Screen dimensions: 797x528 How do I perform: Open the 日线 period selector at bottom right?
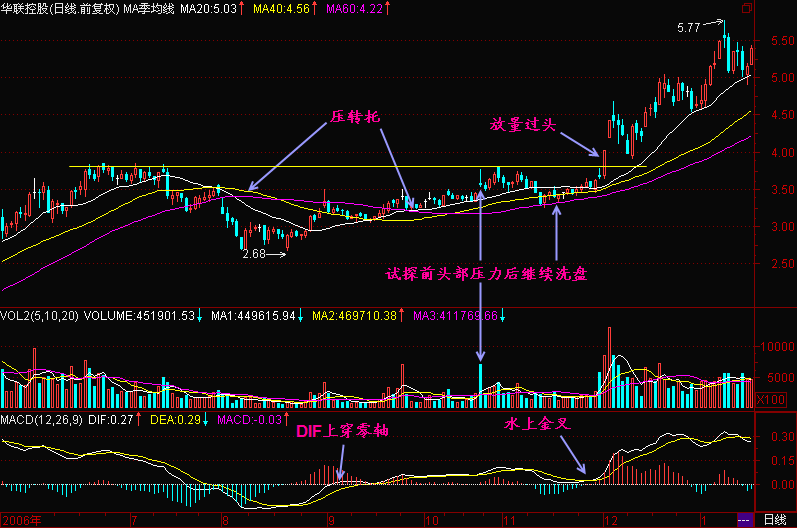point(774,520)
